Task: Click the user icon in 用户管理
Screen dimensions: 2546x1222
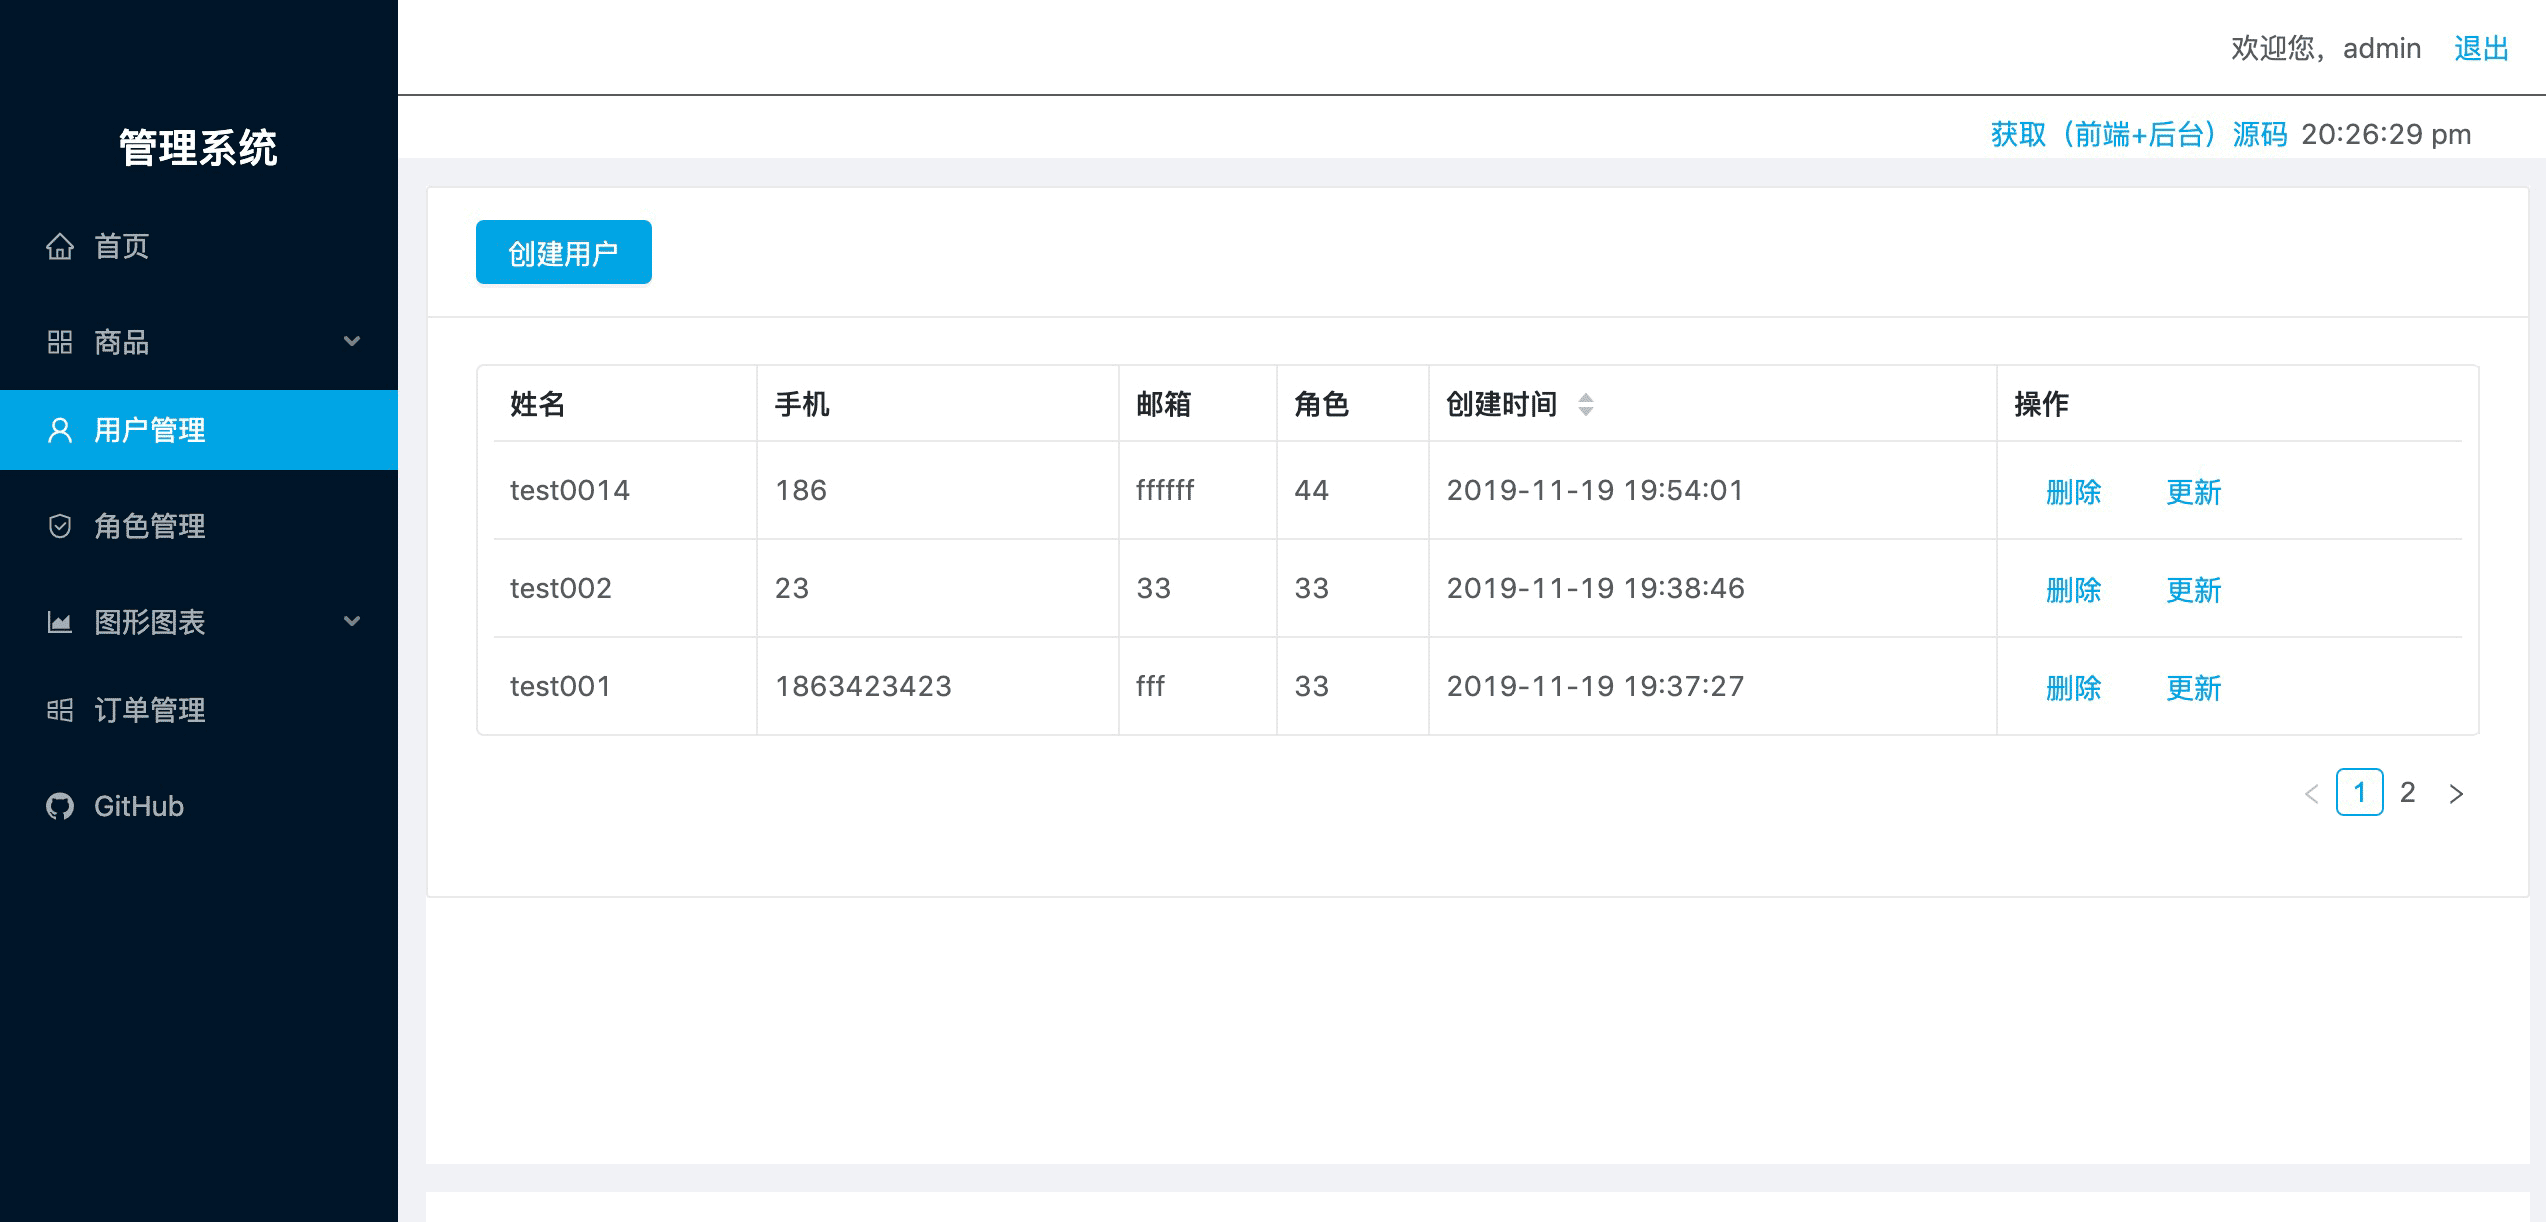Action: coord(60,430)
